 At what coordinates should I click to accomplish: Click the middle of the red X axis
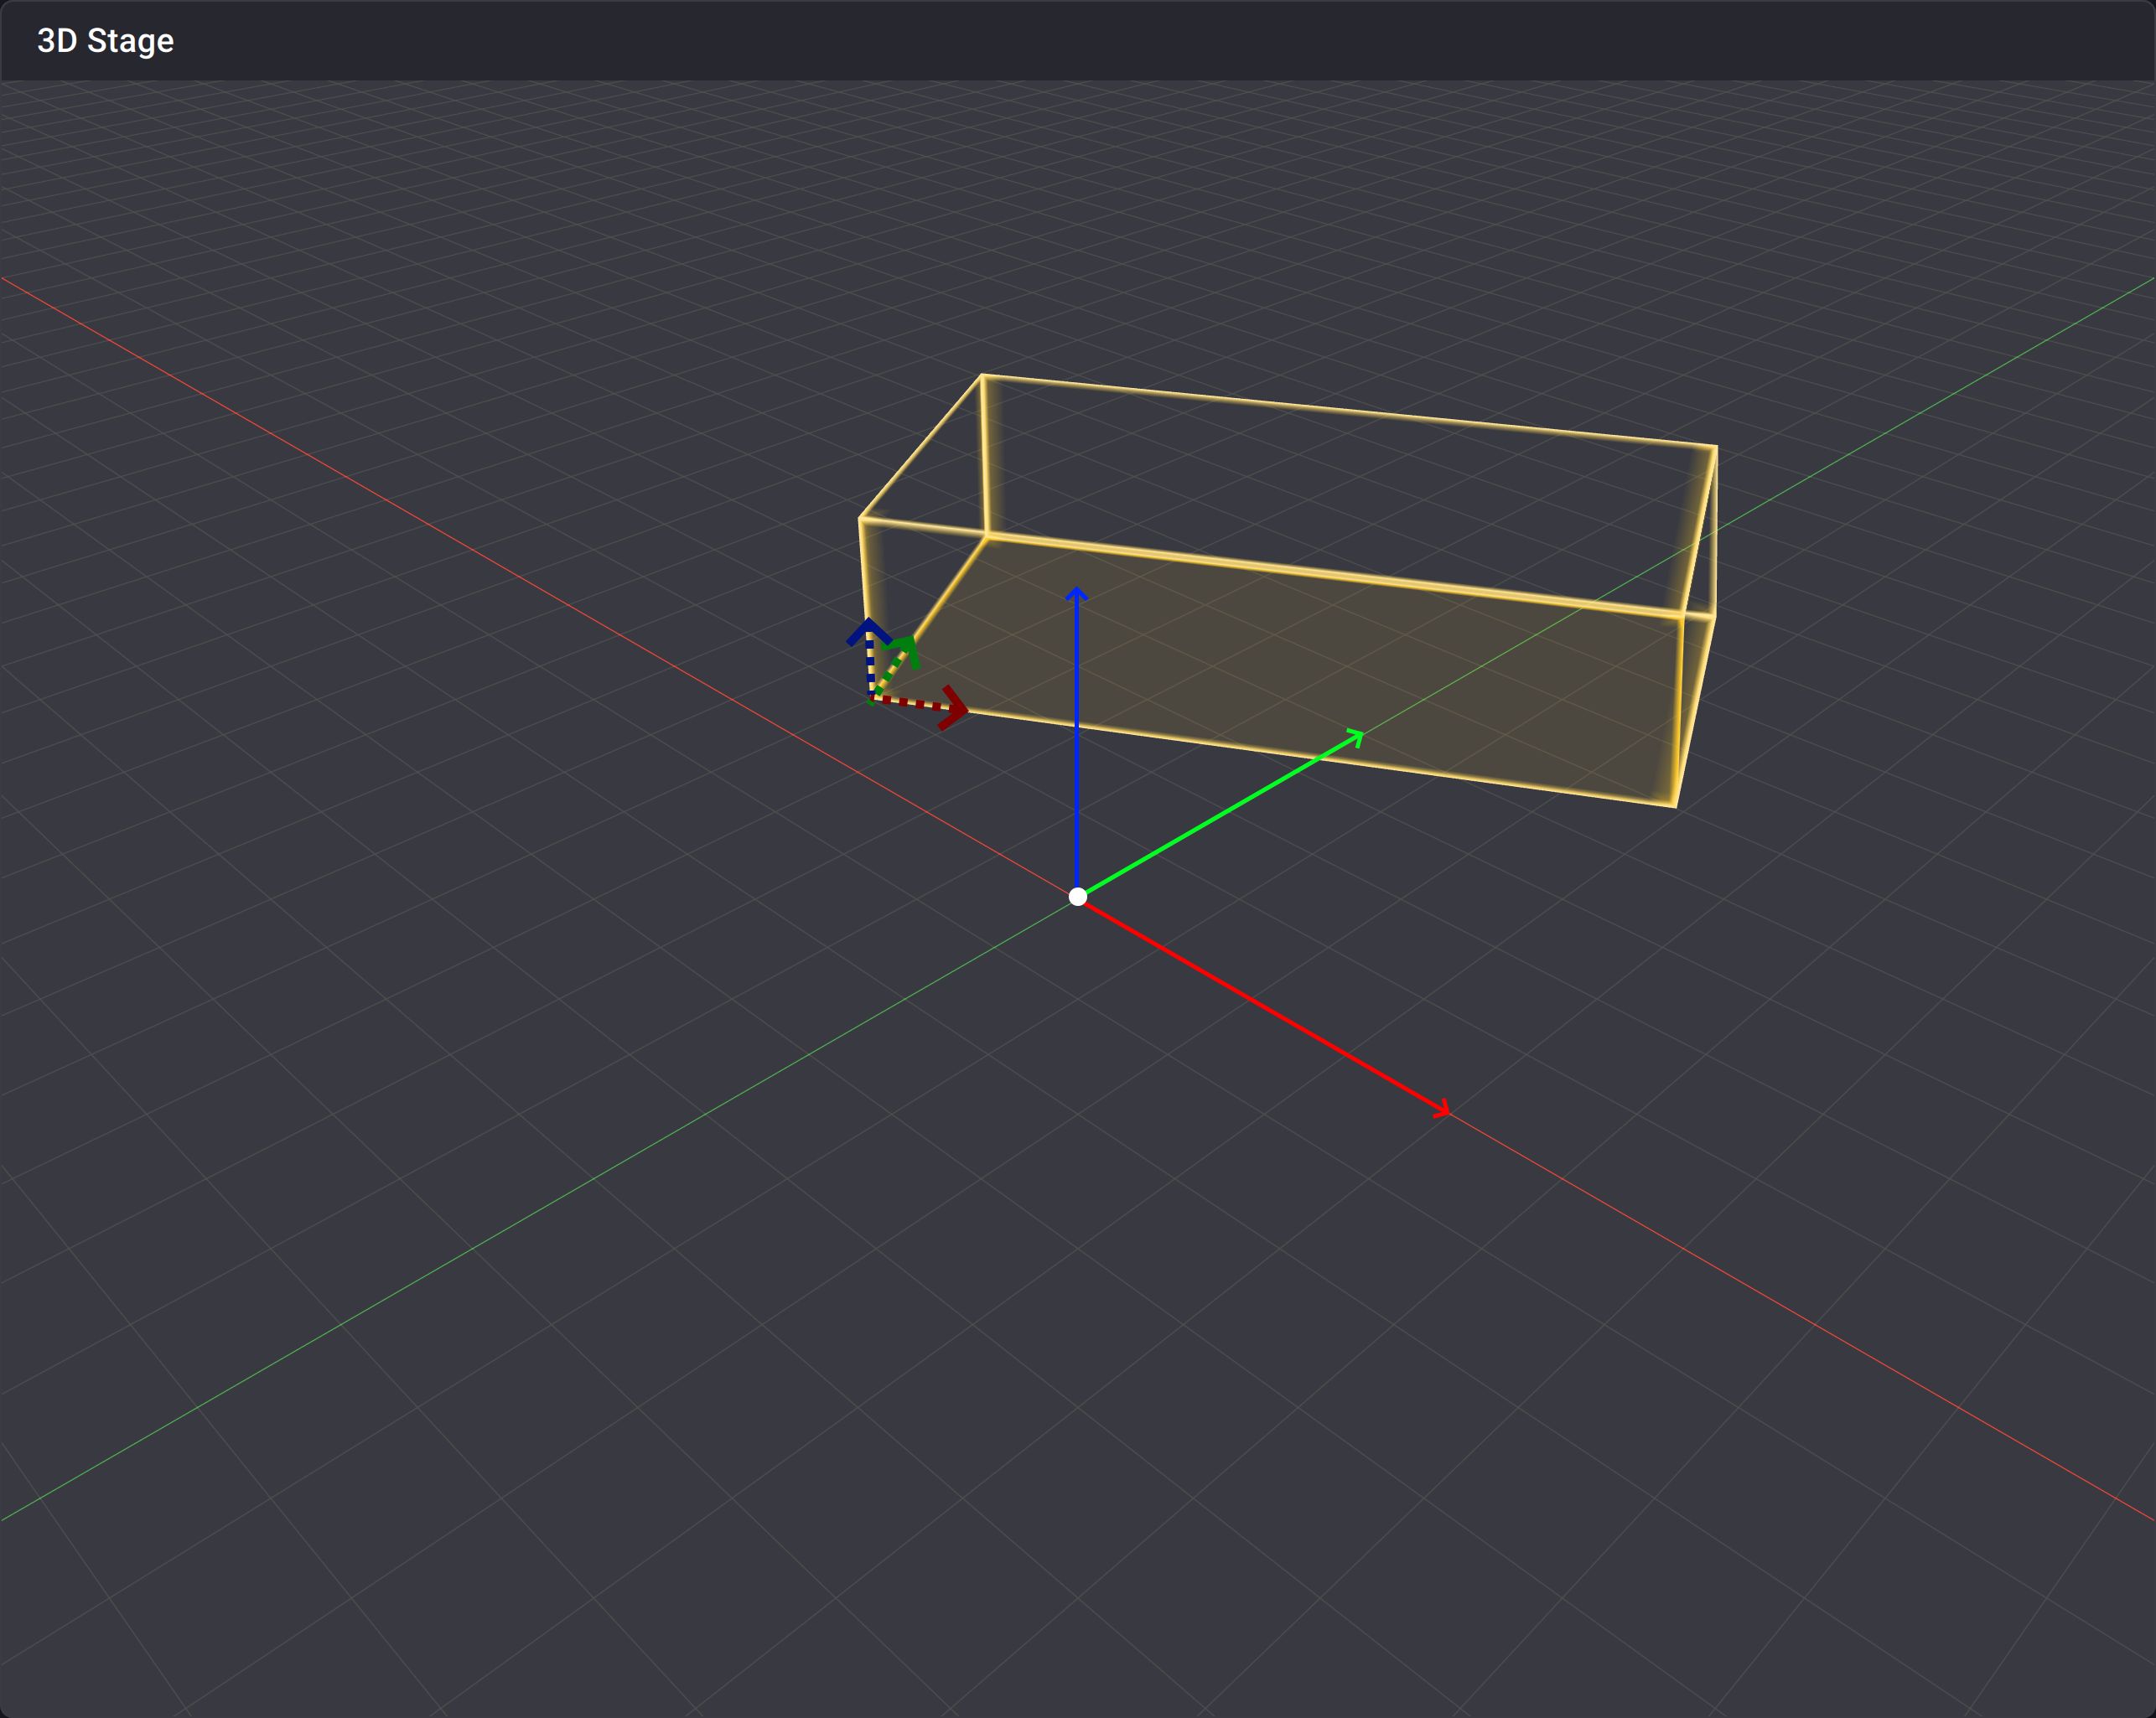[x=1262, y=1004]
